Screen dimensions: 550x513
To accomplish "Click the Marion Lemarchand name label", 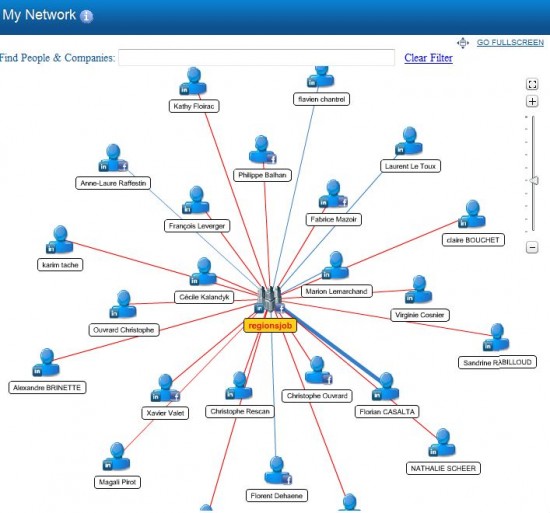I will (x=337, y=291).
